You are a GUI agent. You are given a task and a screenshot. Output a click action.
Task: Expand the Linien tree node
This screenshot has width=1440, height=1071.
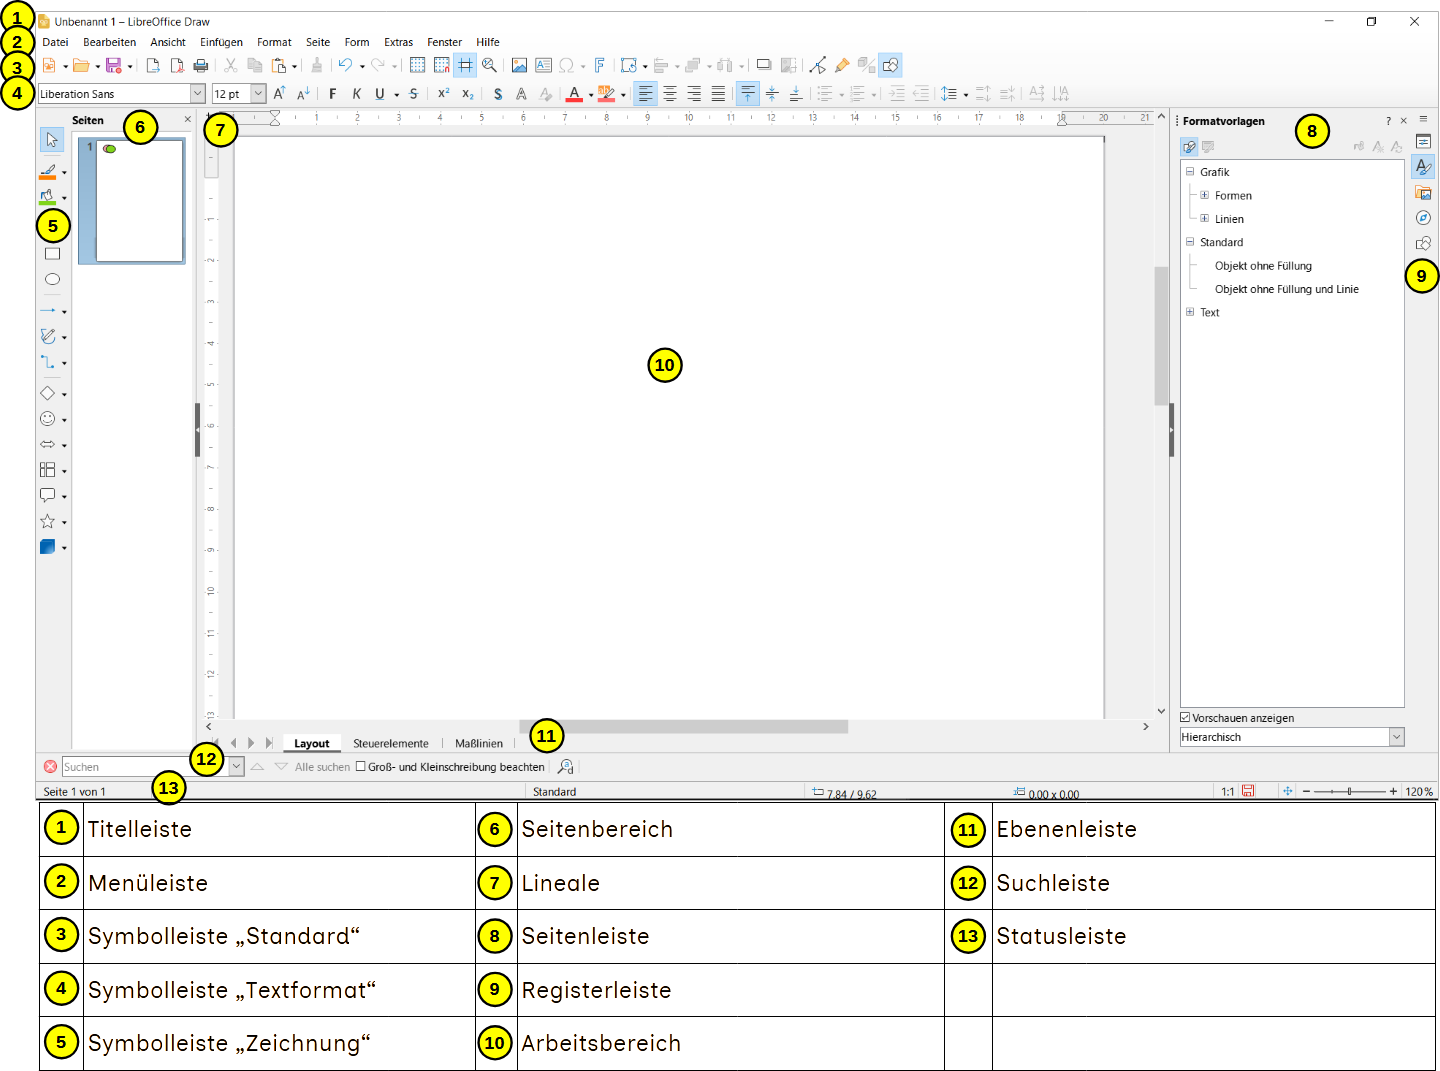pos(1205,218)
